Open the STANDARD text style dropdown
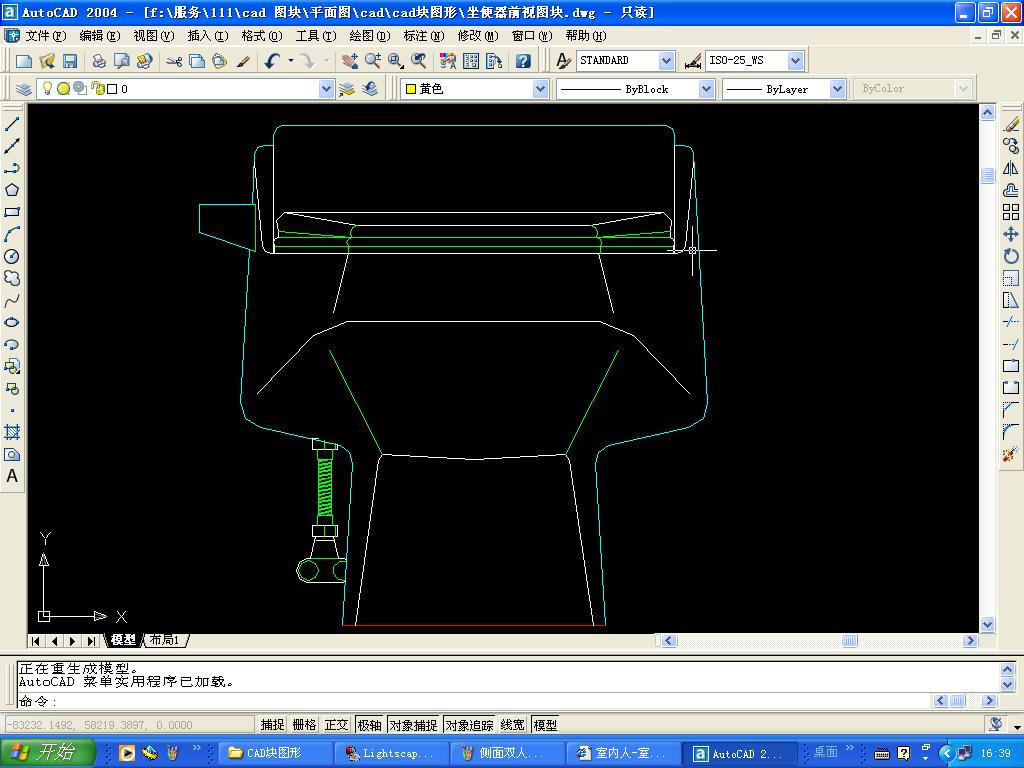 click(667, 61)
